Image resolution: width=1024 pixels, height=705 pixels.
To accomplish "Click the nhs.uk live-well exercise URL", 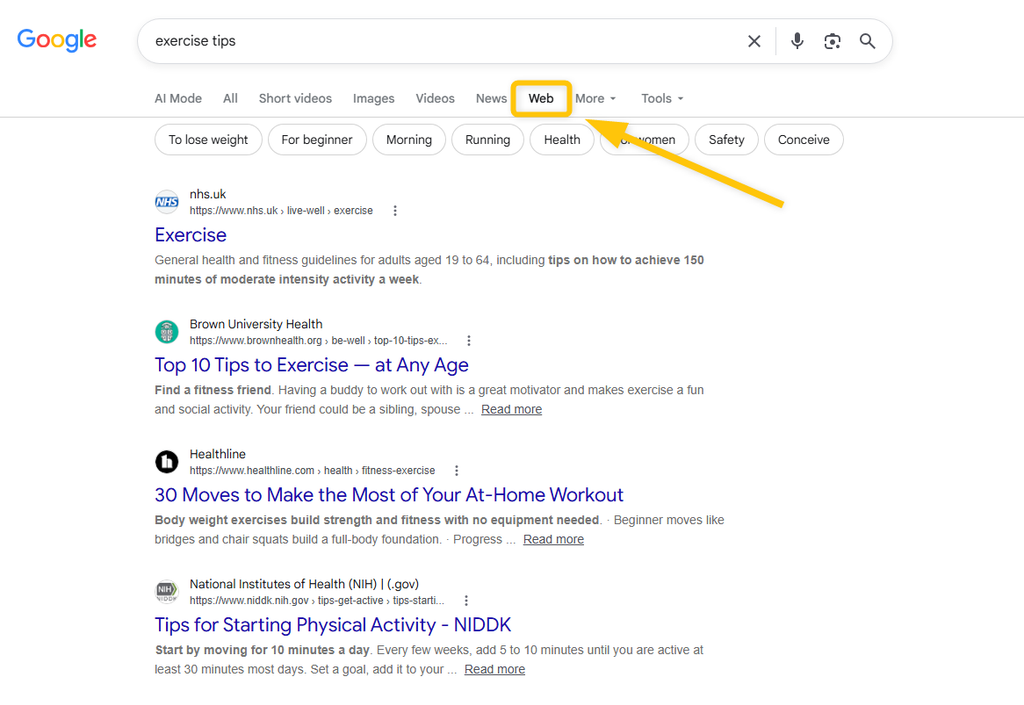I will click(x=281, y=211).
